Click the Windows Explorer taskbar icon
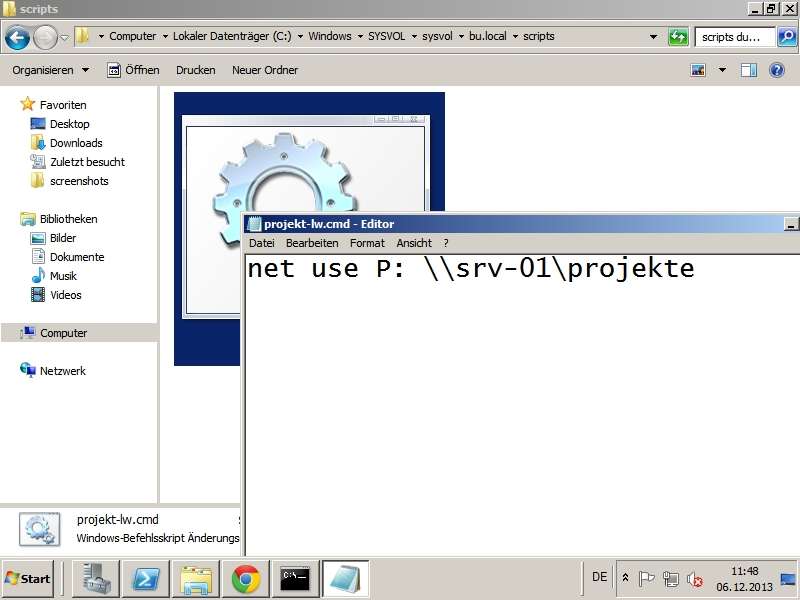This screenshot has width=800, height=600. coord(196,578)
